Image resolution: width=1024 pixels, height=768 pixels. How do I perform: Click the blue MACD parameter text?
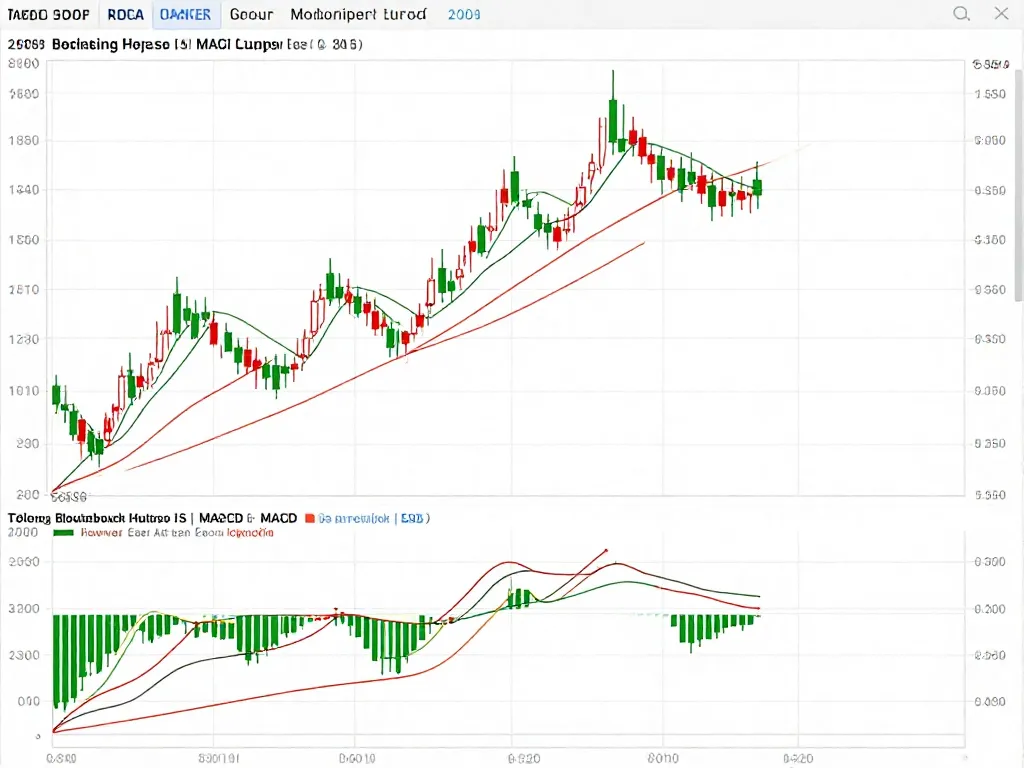pos(374,519)
